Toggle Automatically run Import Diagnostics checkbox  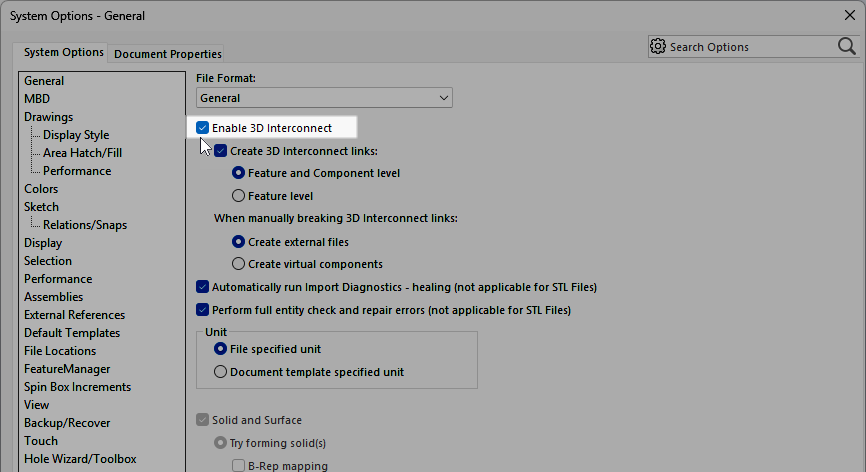click(202, 287)
